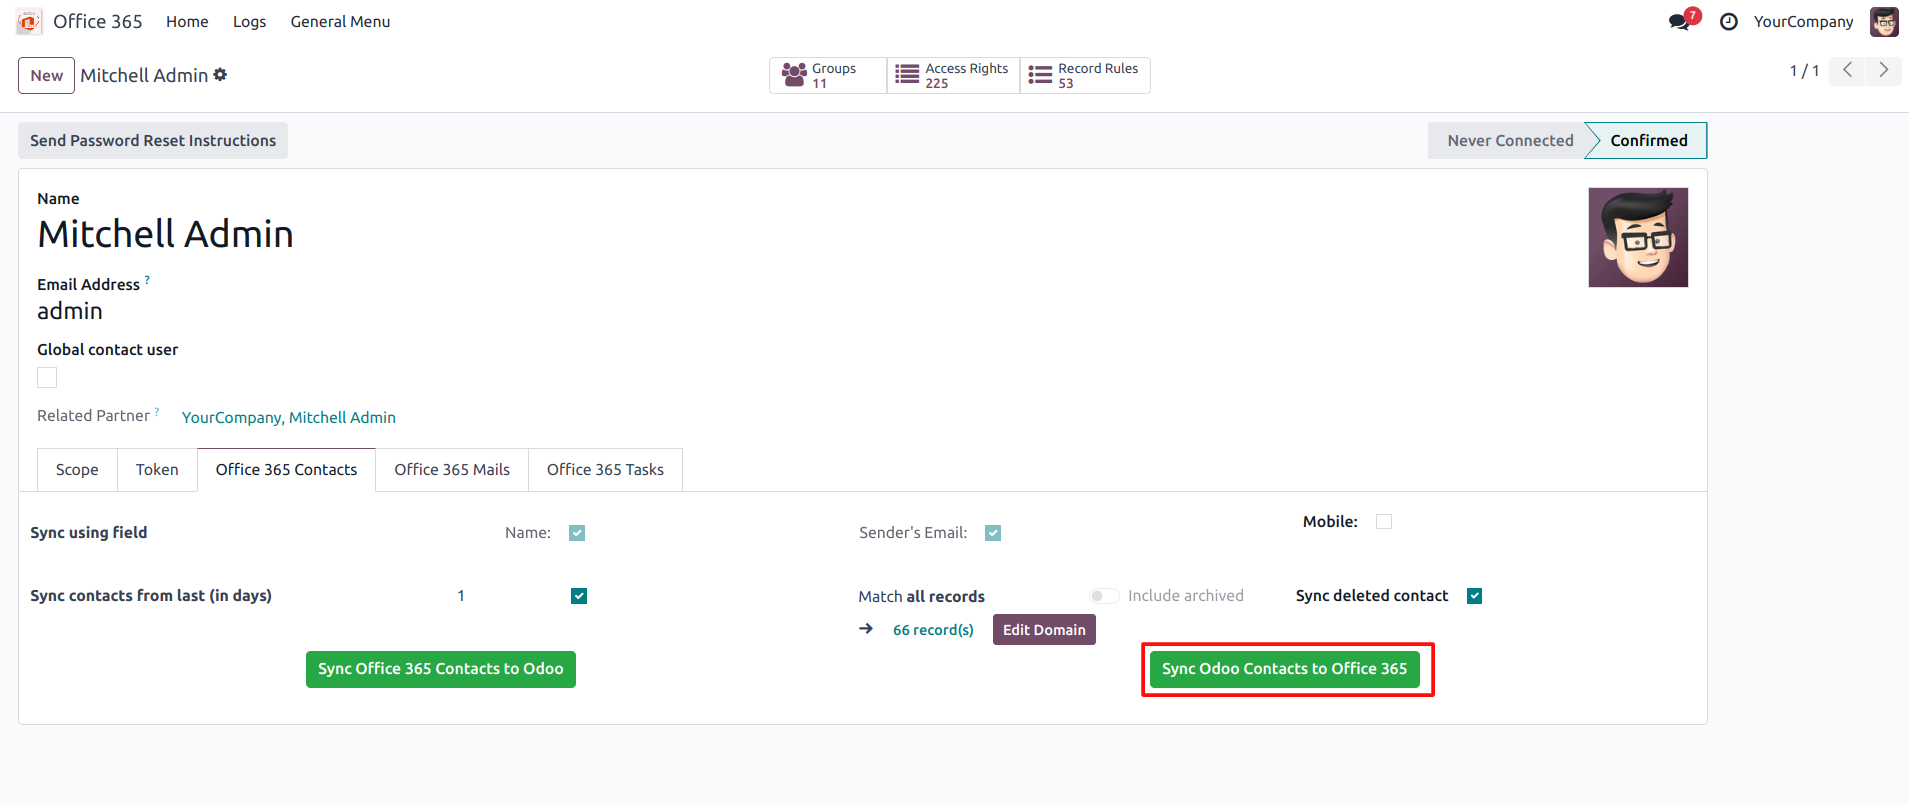Viewport: 1909px width, 805px height.
Task: Switch to the Token tab
Action: [x=157, y=470]
